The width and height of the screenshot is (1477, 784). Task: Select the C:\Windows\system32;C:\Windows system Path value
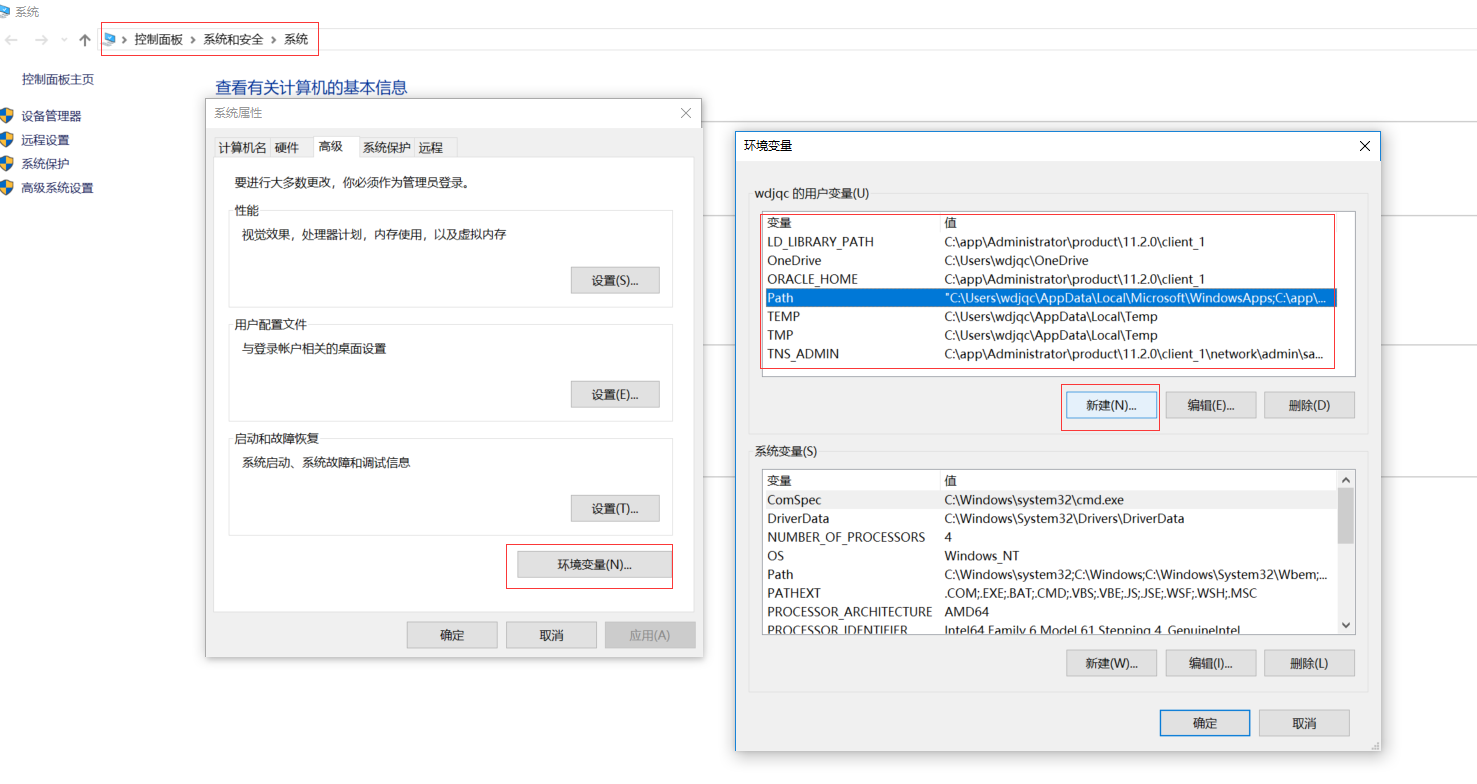click(x=1136, y=575)
